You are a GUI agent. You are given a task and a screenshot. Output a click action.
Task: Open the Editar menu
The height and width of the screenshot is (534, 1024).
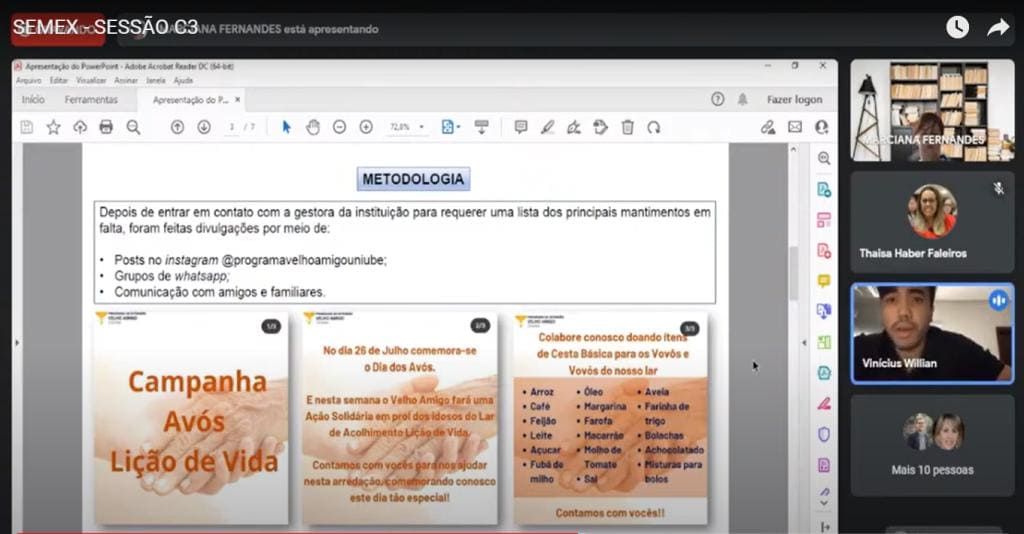coord(59,80)
